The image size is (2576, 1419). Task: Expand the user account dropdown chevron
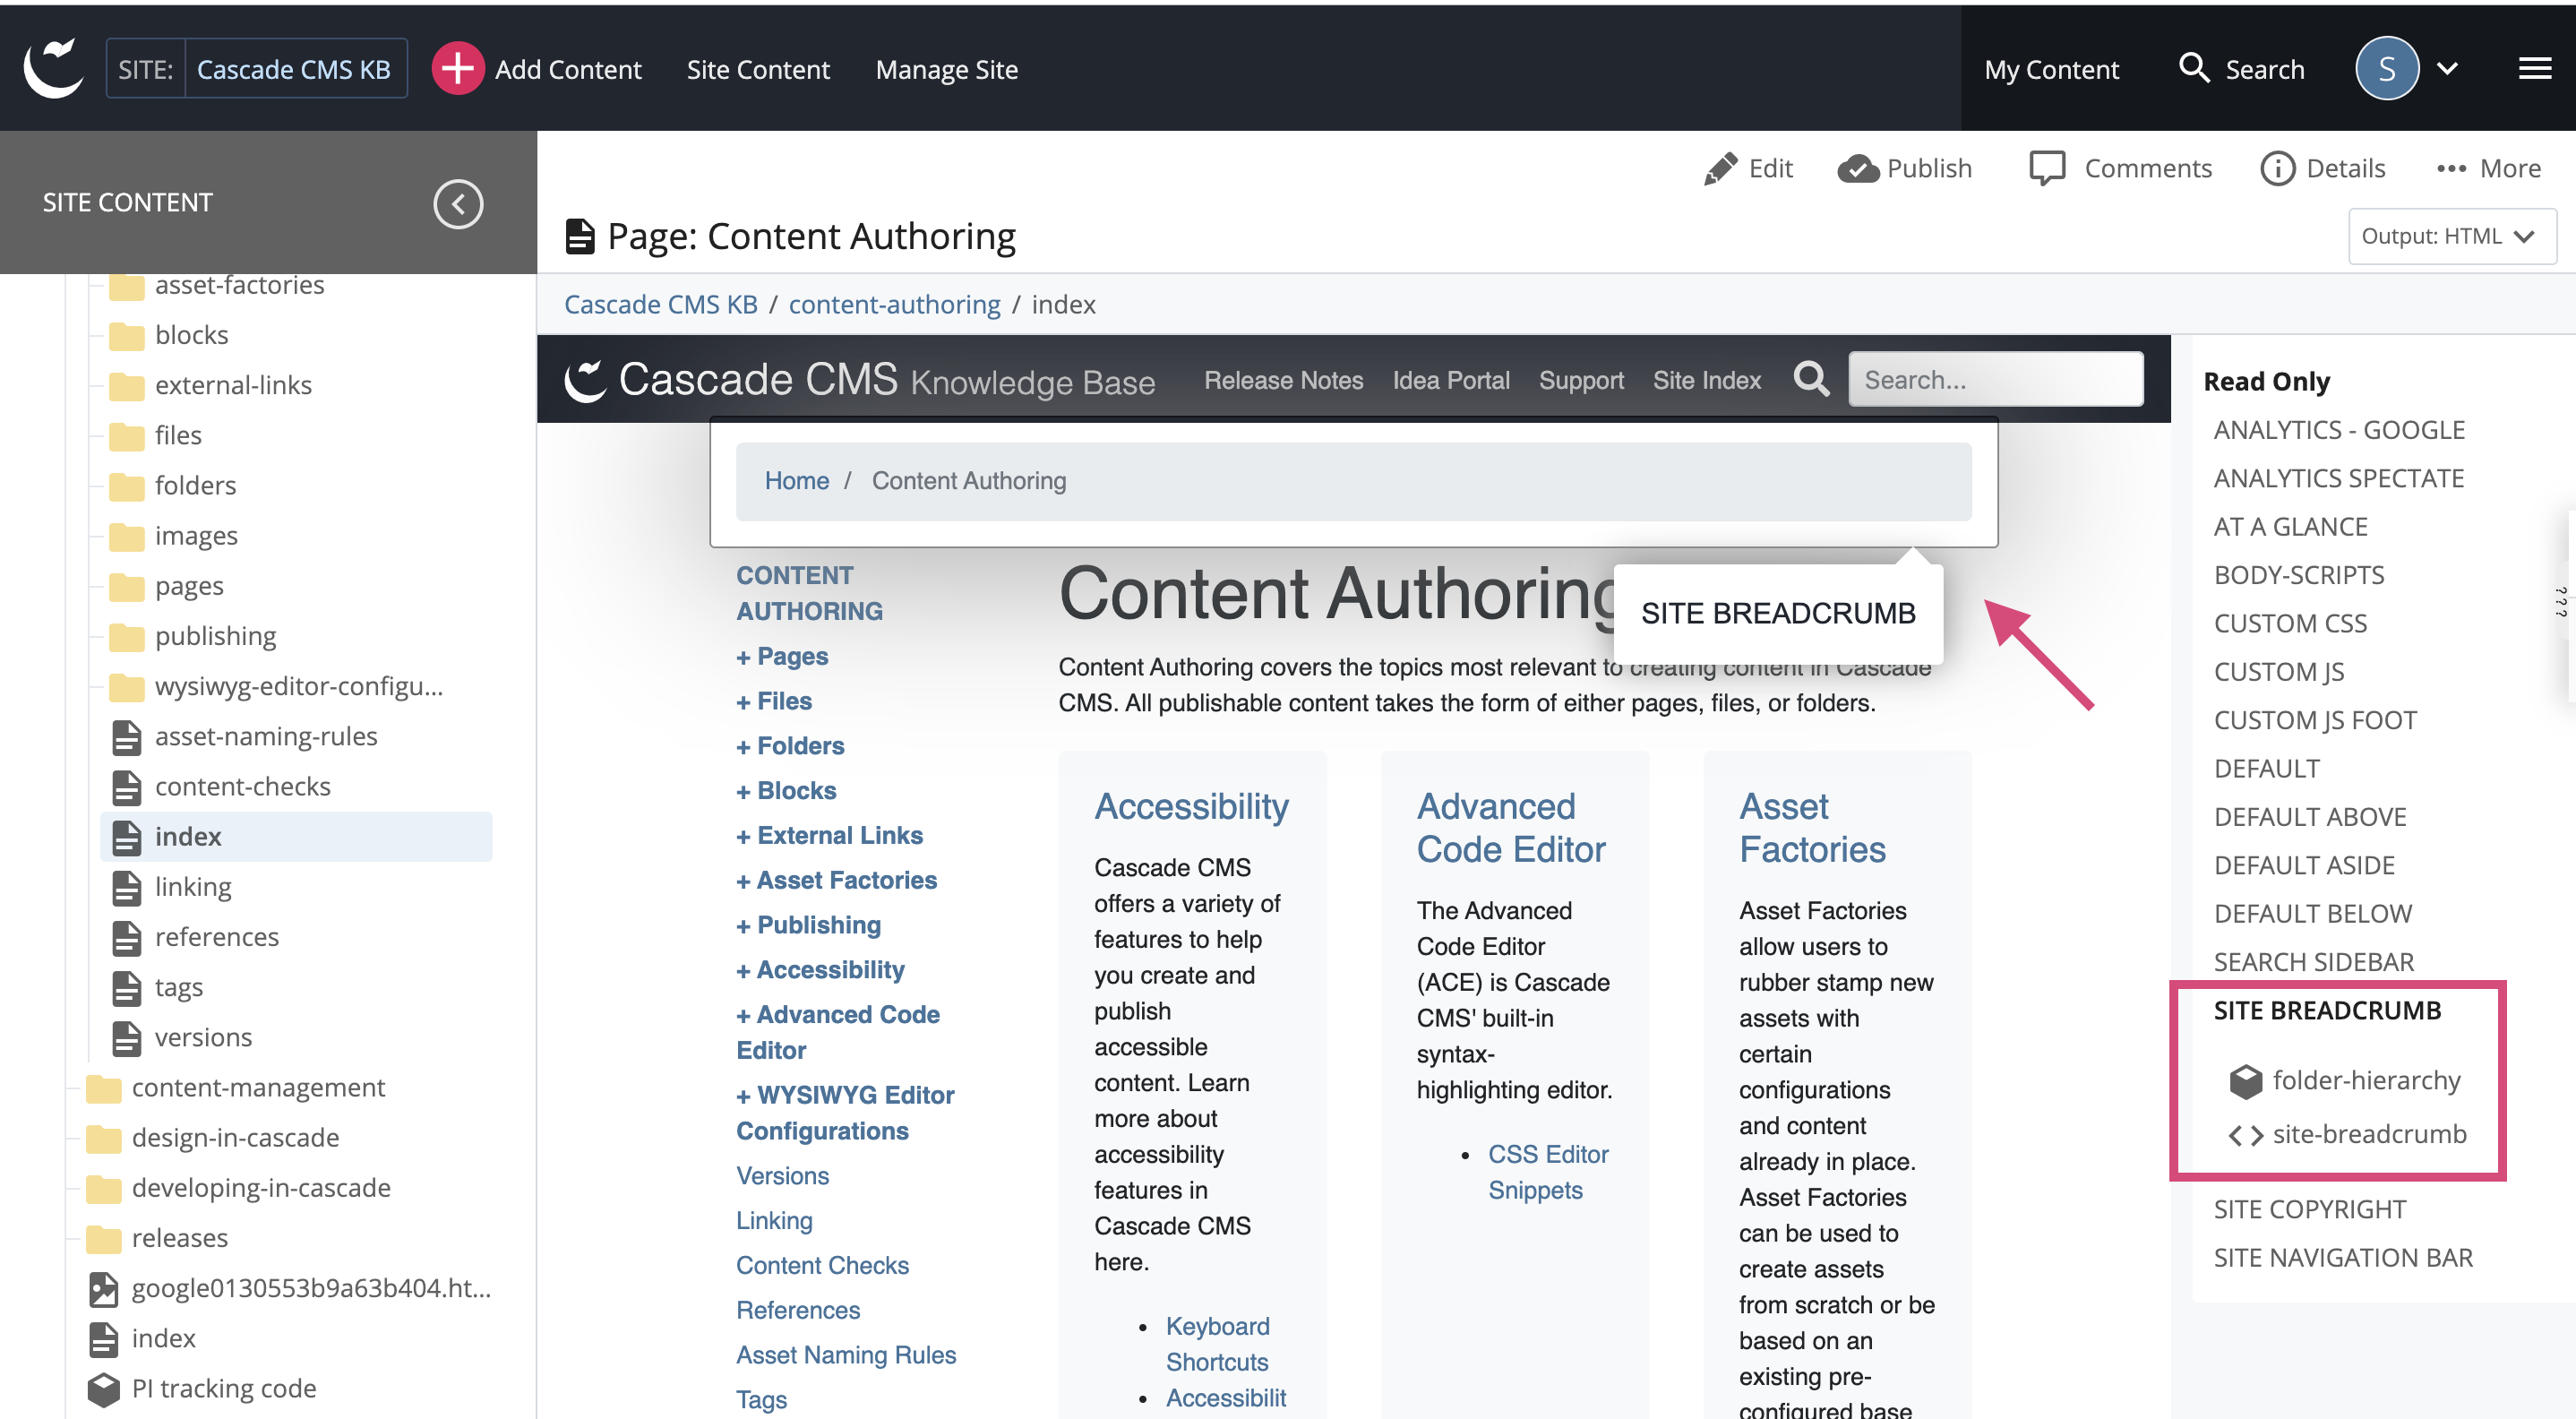(2447, 69)
